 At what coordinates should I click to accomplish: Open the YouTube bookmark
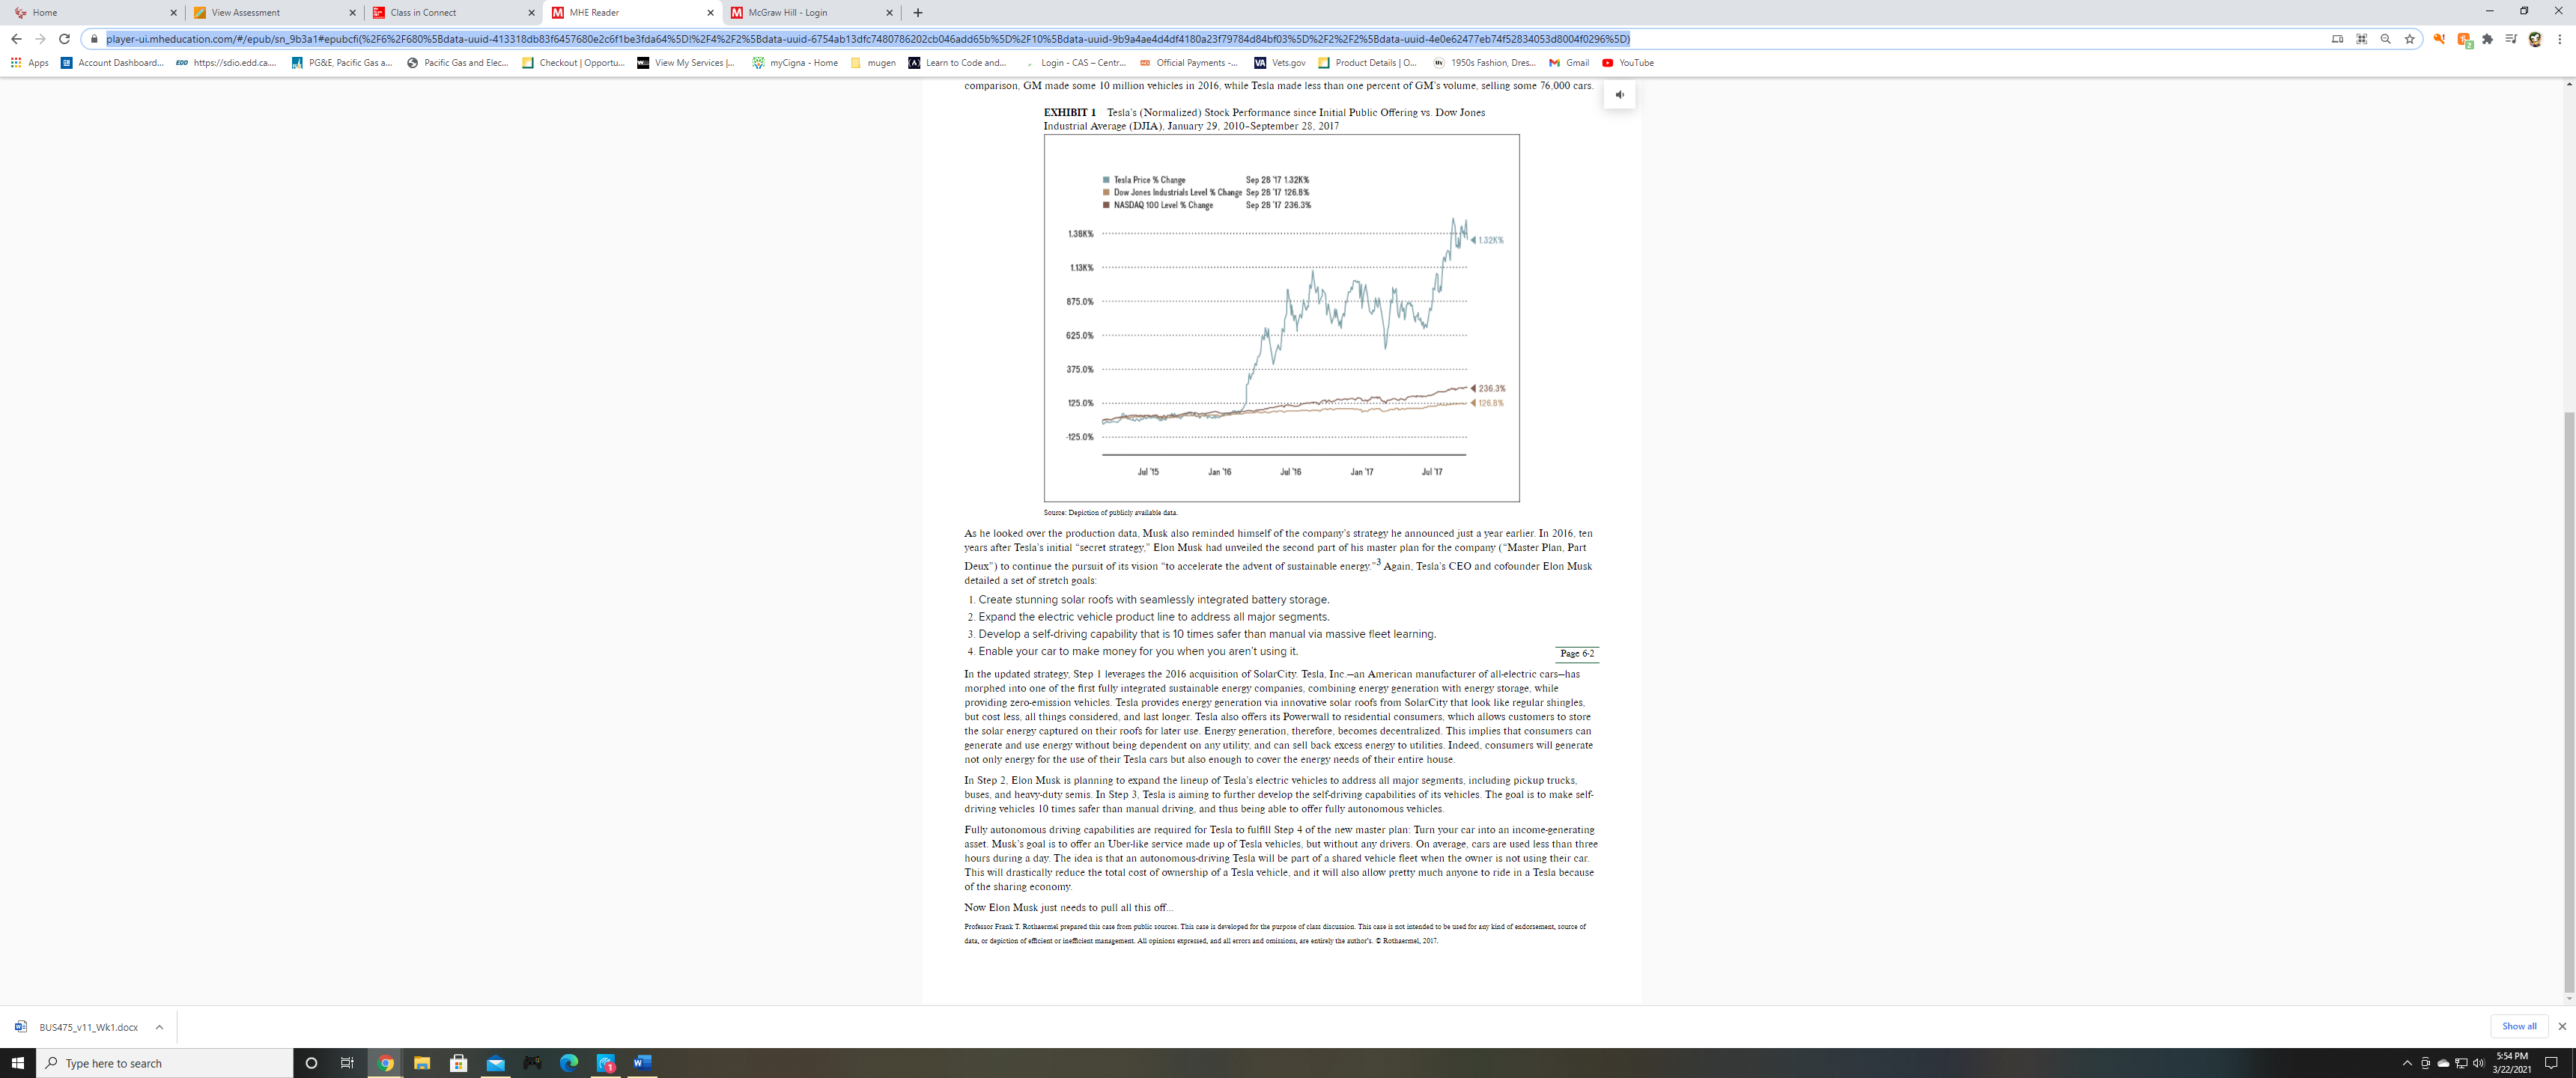click(x=1628, y=63)
